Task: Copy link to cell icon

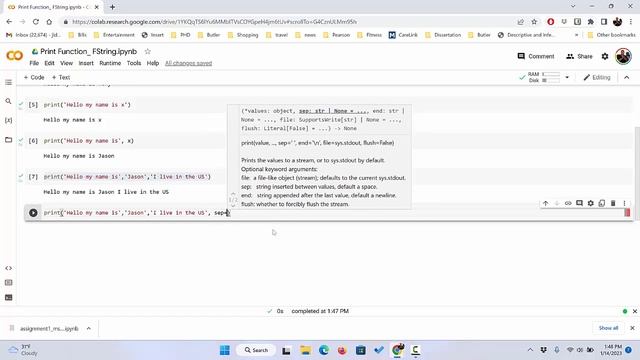Action: click(x=568, y=203)
